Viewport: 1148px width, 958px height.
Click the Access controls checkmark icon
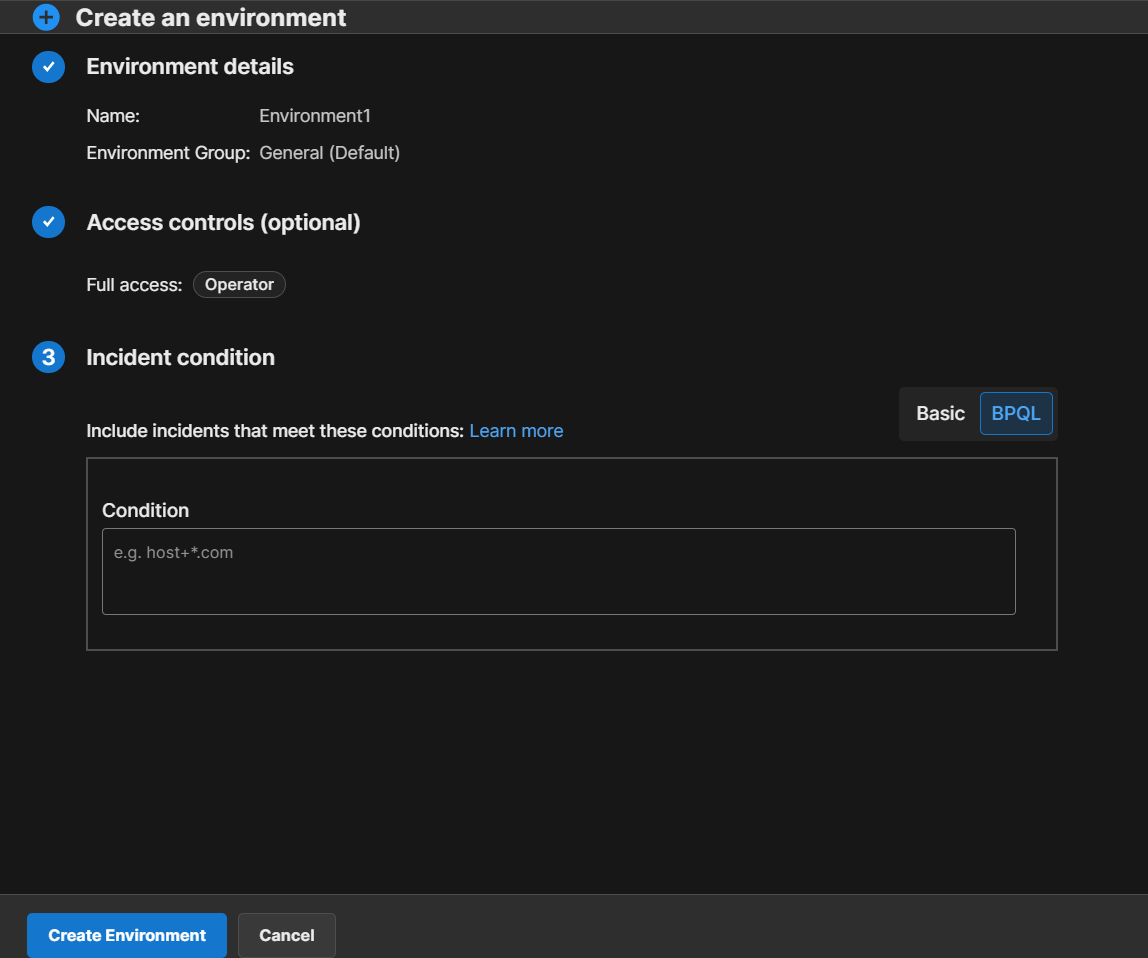48,222
